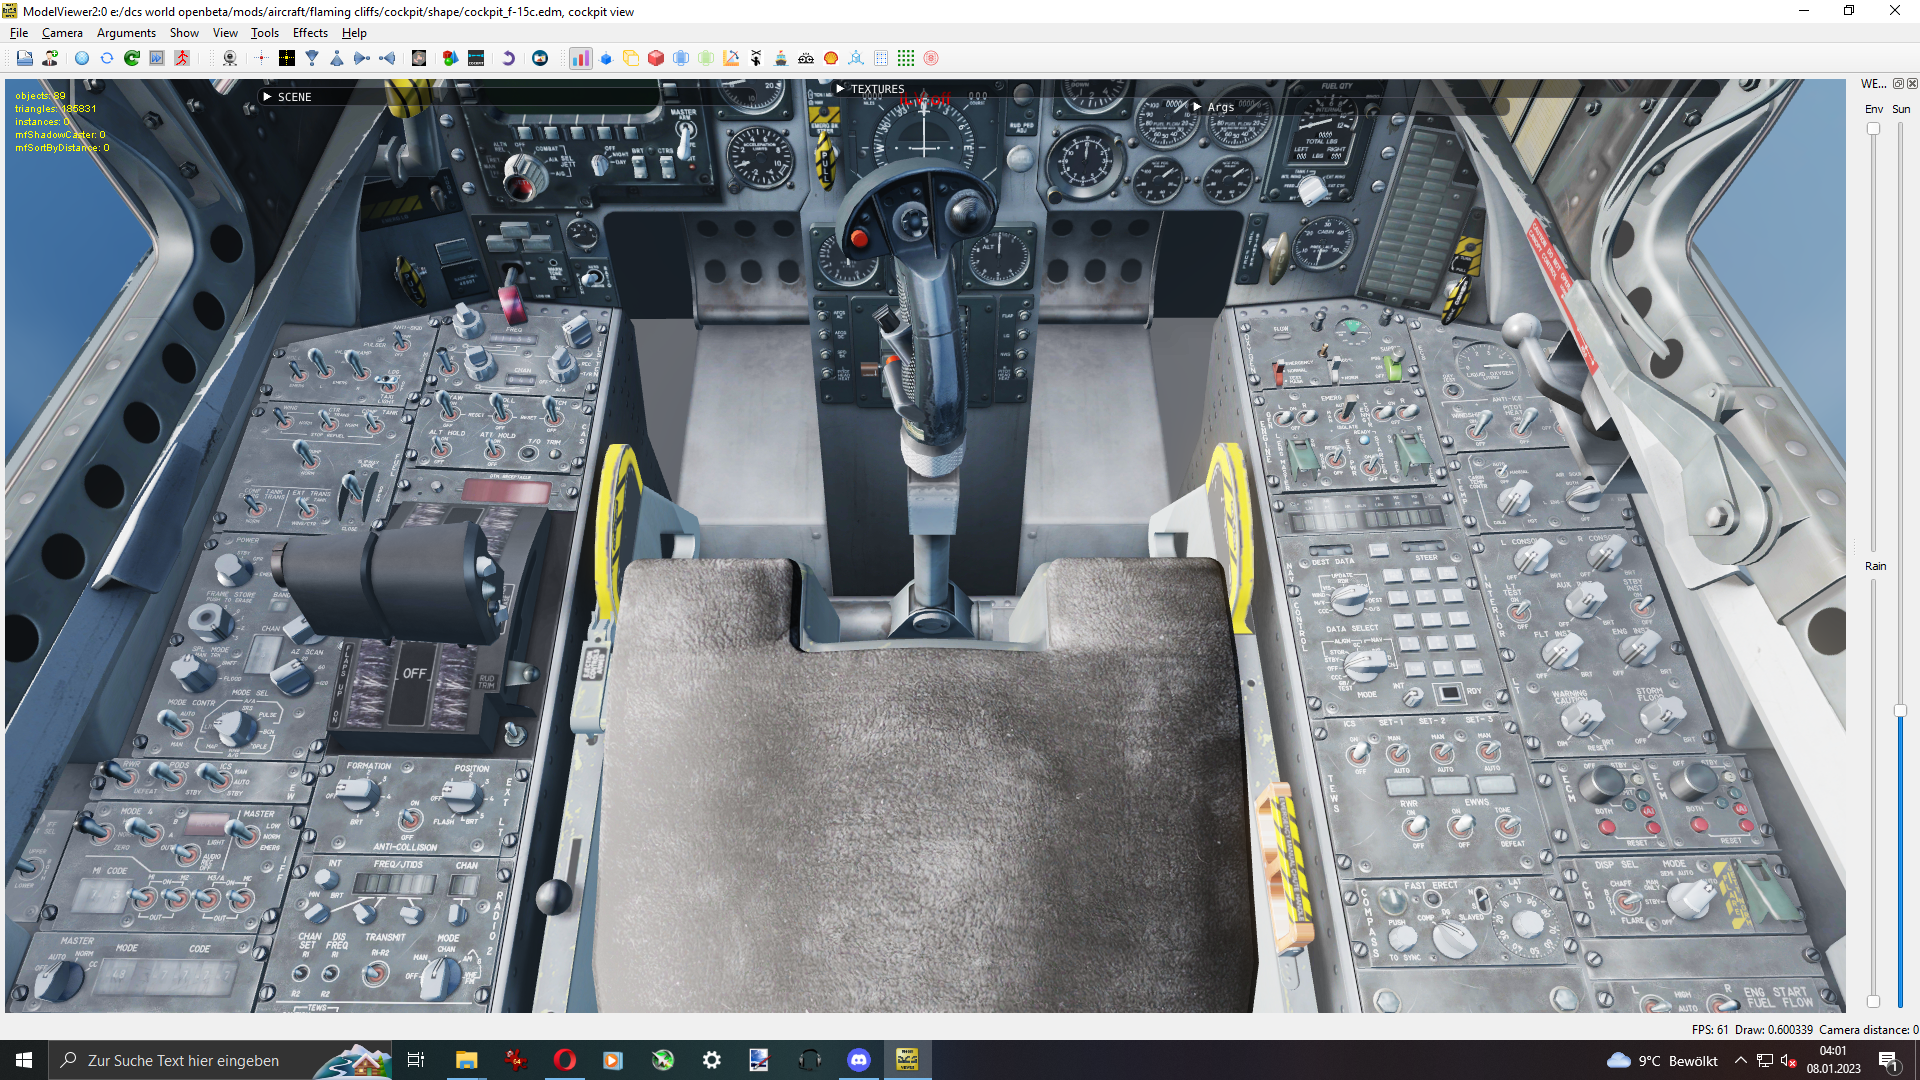Screen dimensions: 1920x1080
Task: Click the colored primitives shapes icon
Action: click(451, 58)
